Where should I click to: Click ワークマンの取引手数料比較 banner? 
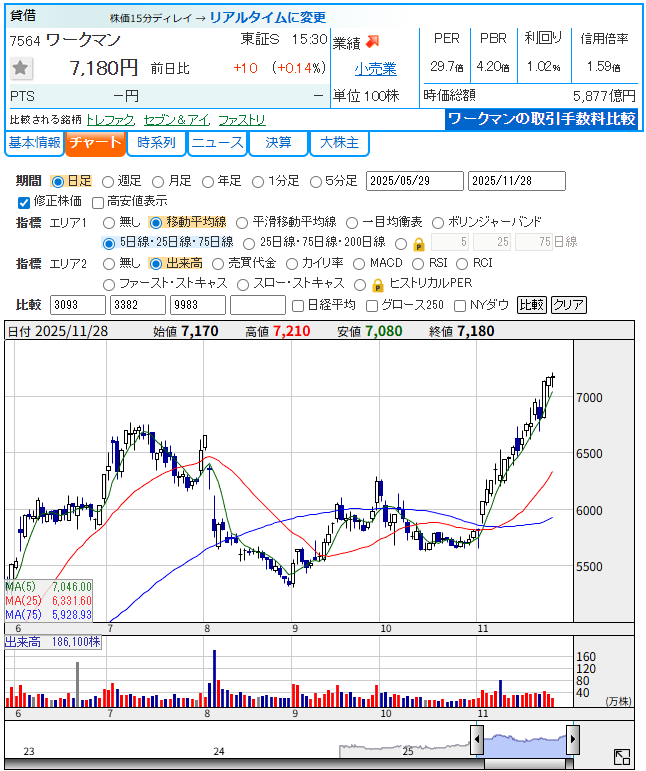[x=541, y=119]
